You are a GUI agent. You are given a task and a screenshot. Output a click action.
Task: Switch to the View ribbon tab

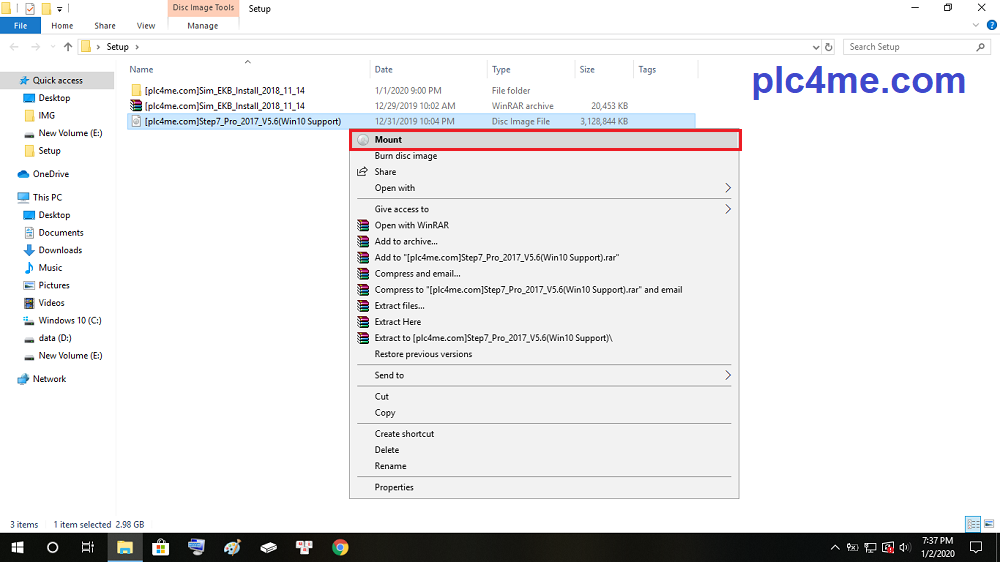[x=146, y=26]
